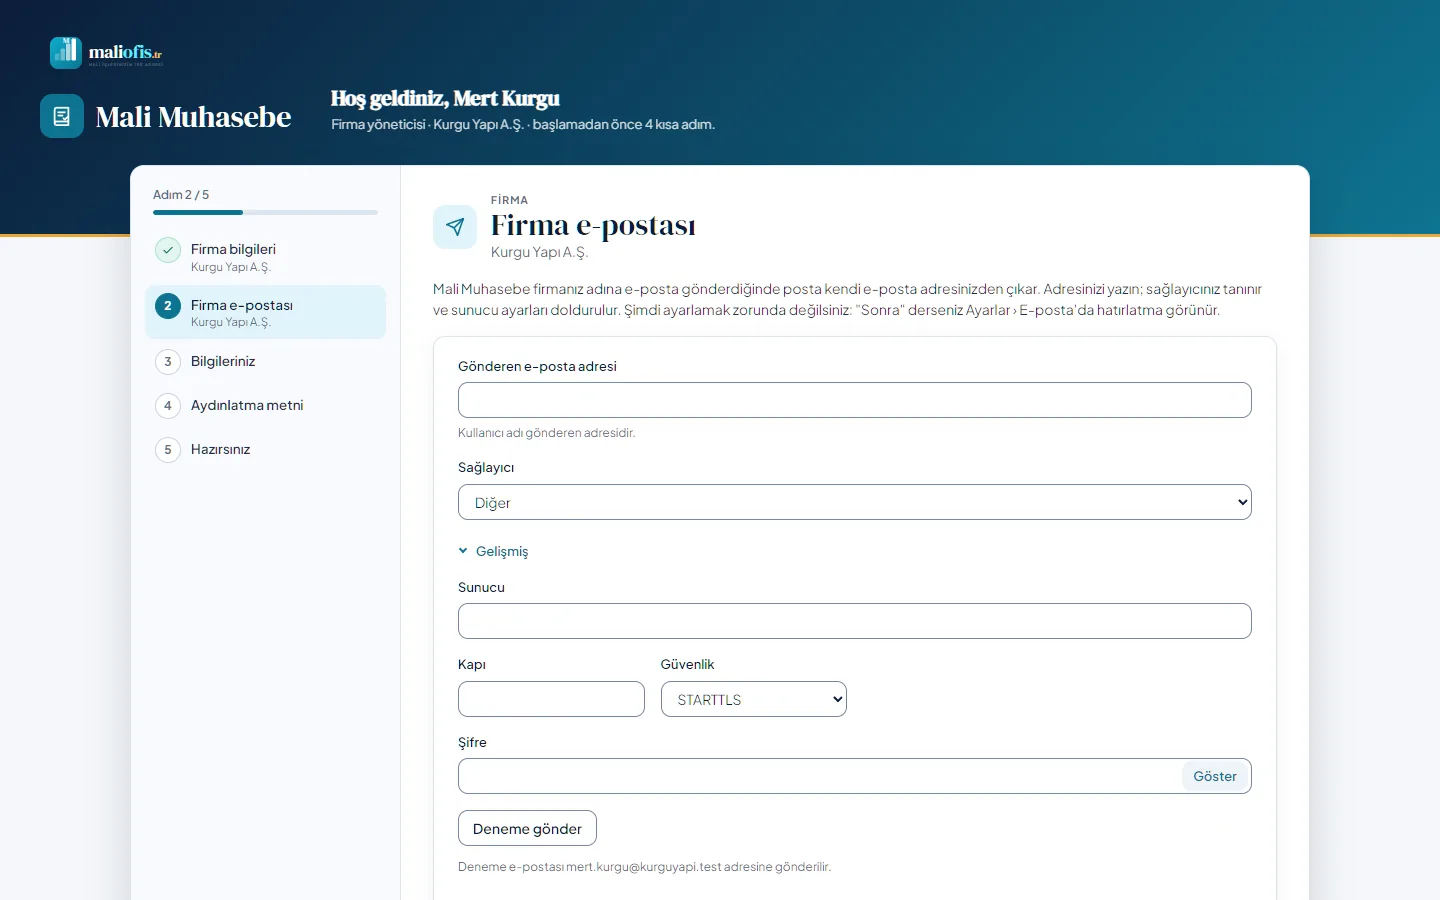Click the "Firma e-postası" page heading
This screenshot has height=900, width=1440.
(593, 226)
